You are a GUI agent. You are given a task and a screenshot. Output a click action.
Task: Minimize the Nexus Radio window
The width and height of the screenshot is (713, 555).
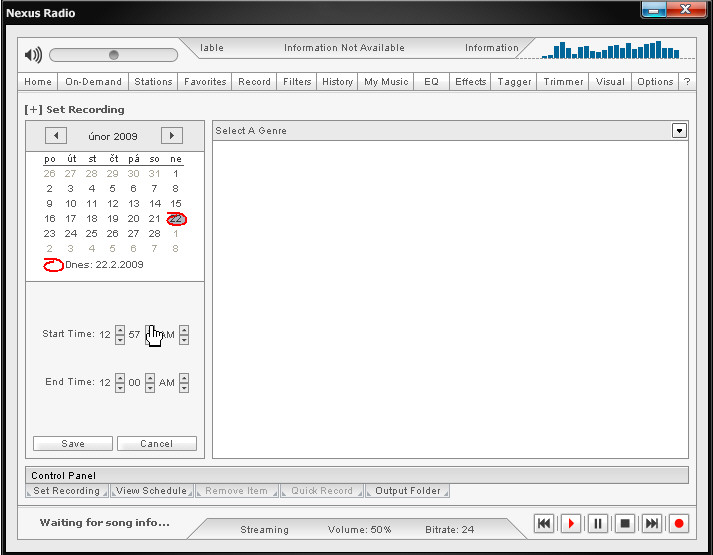[x=654, y=10]
